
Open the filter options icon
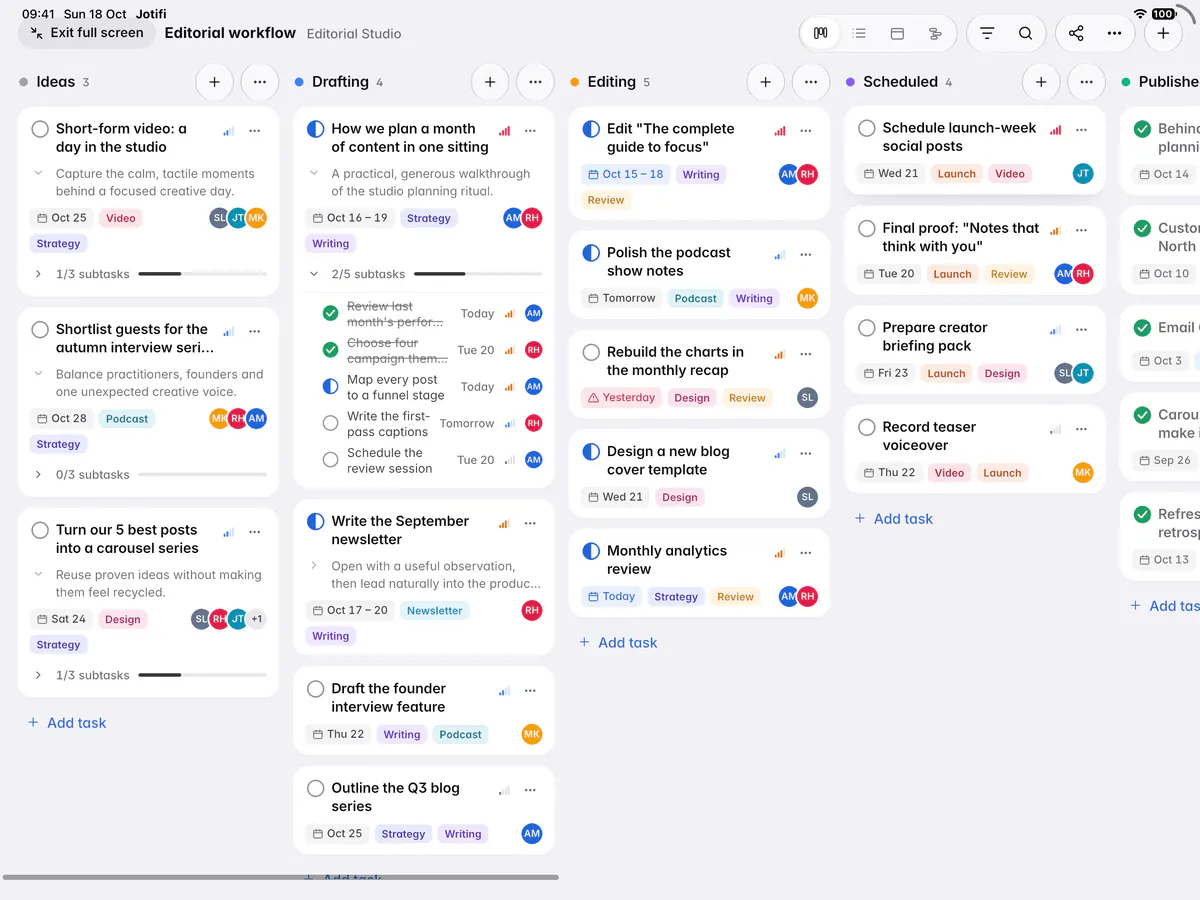(987, 33)
